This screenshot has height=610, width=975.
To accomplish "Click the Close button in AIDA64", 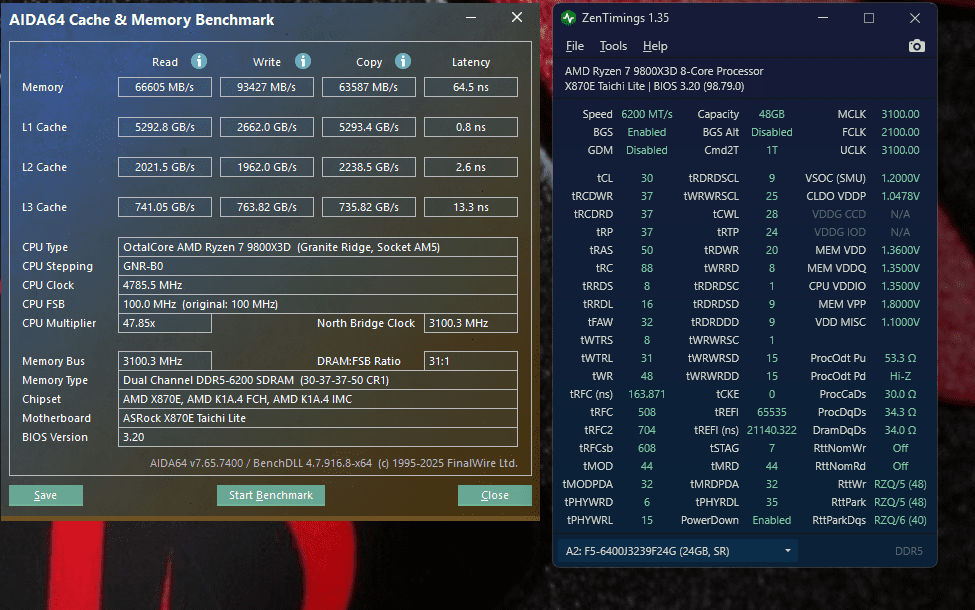I will coord(495,495).
